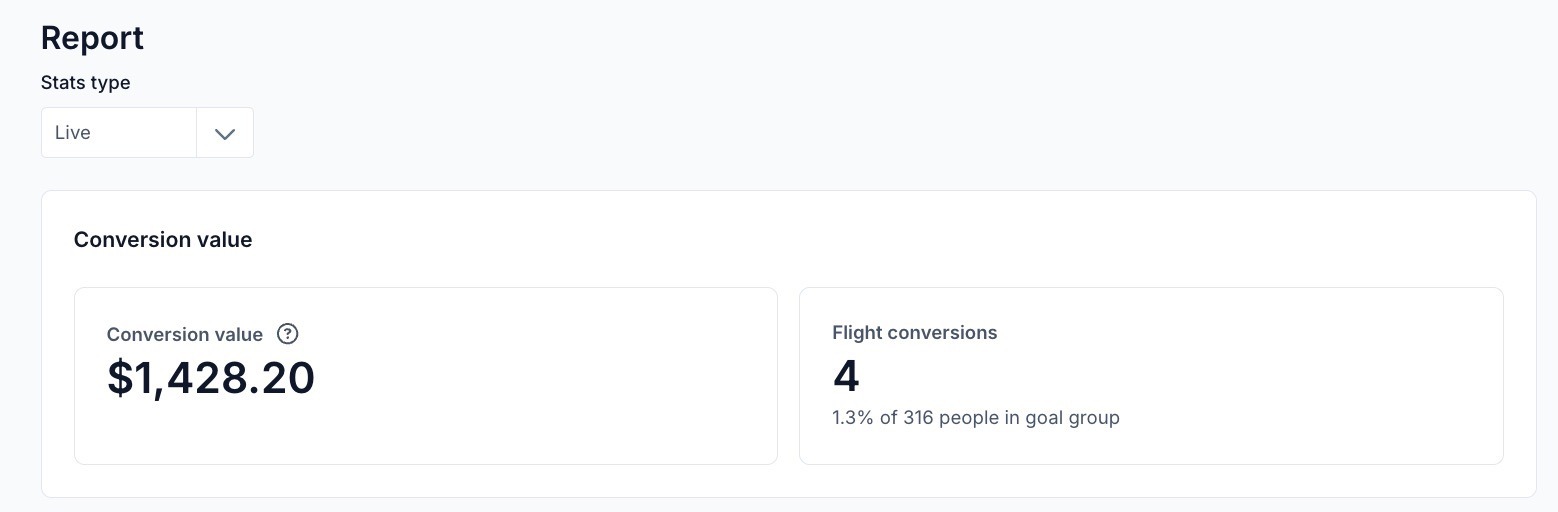Viewport: 1558px width, 512px height.
Task: Click the Stats type field label
Action: tap(85, 83)
